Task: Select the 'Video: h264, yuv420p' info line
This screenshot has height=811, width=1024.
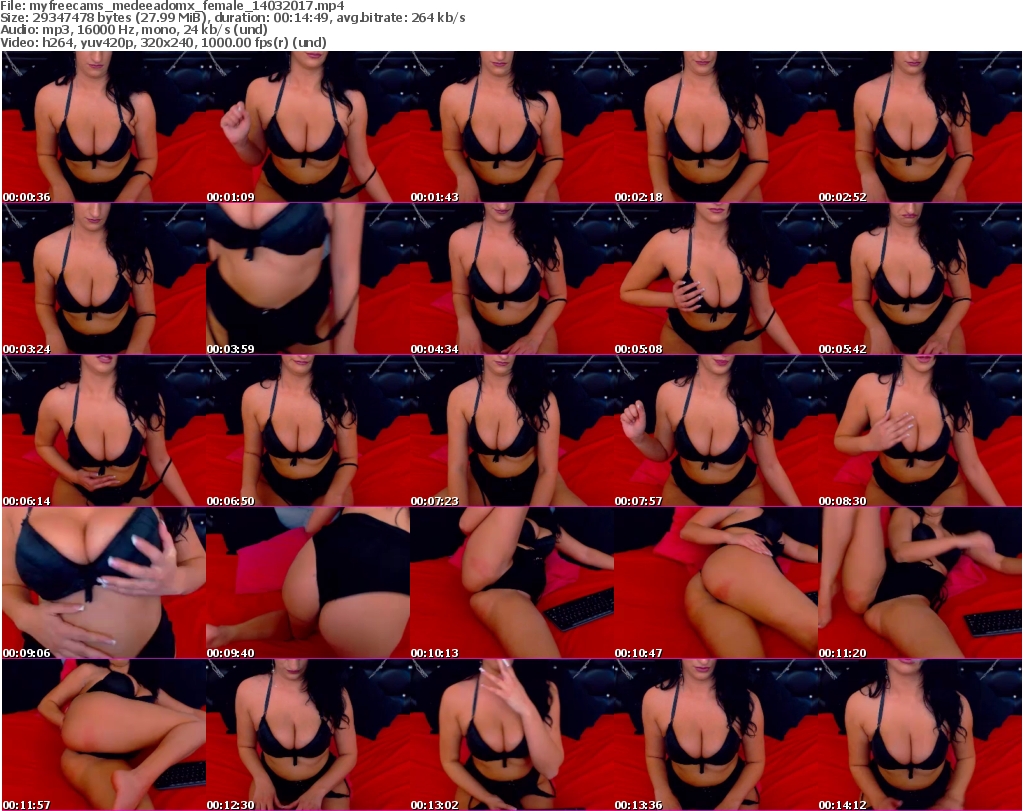Action: (x=163, y=42)
